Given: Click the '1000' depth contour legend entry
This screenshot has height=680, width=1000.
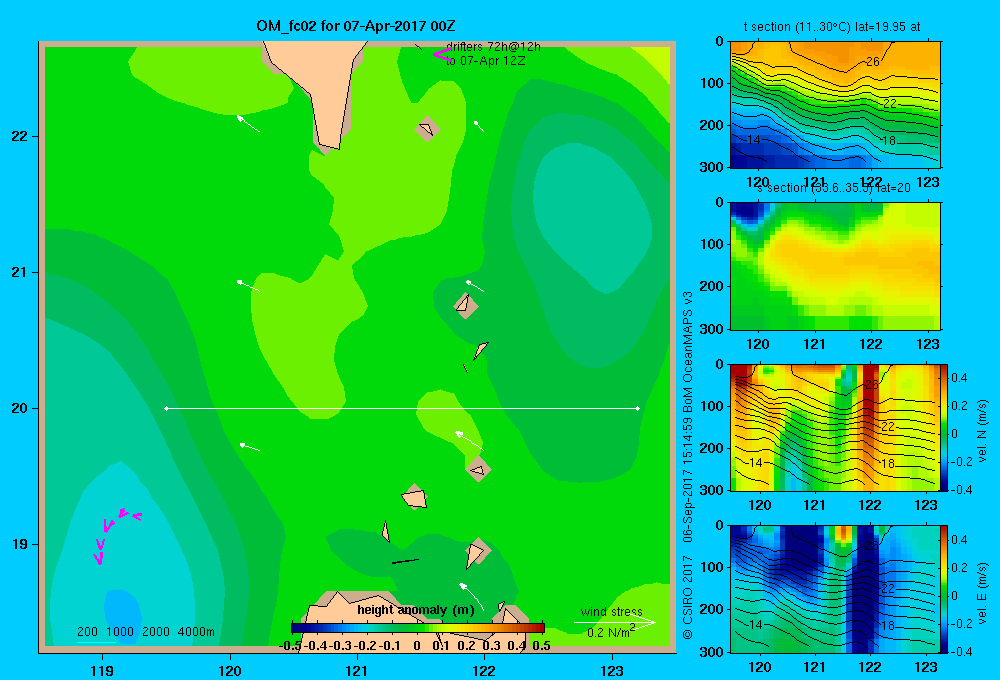Looking at the screenshot, I should click(120, 632).
